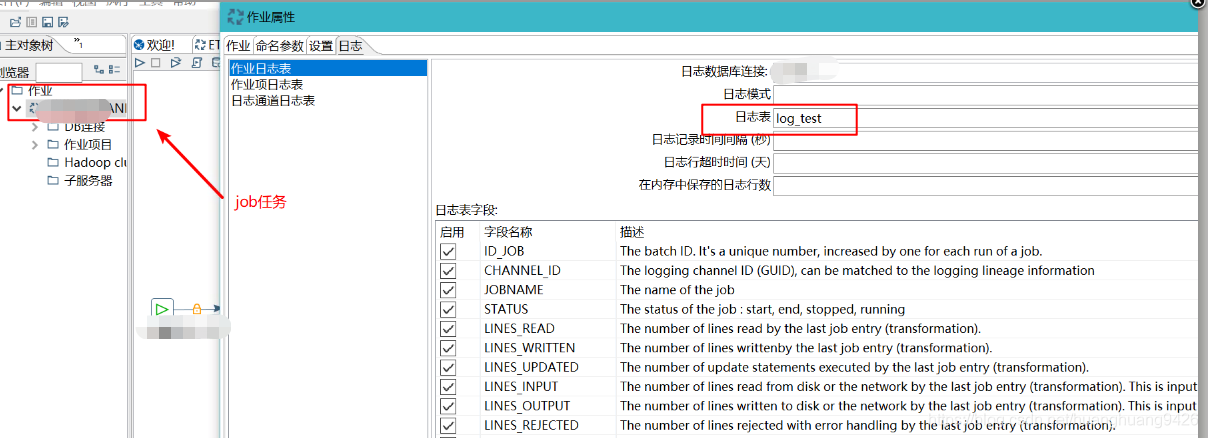Click the 日志行超时时间 (天) input field
Screen dimensions: 1208x438
point(985,162)
